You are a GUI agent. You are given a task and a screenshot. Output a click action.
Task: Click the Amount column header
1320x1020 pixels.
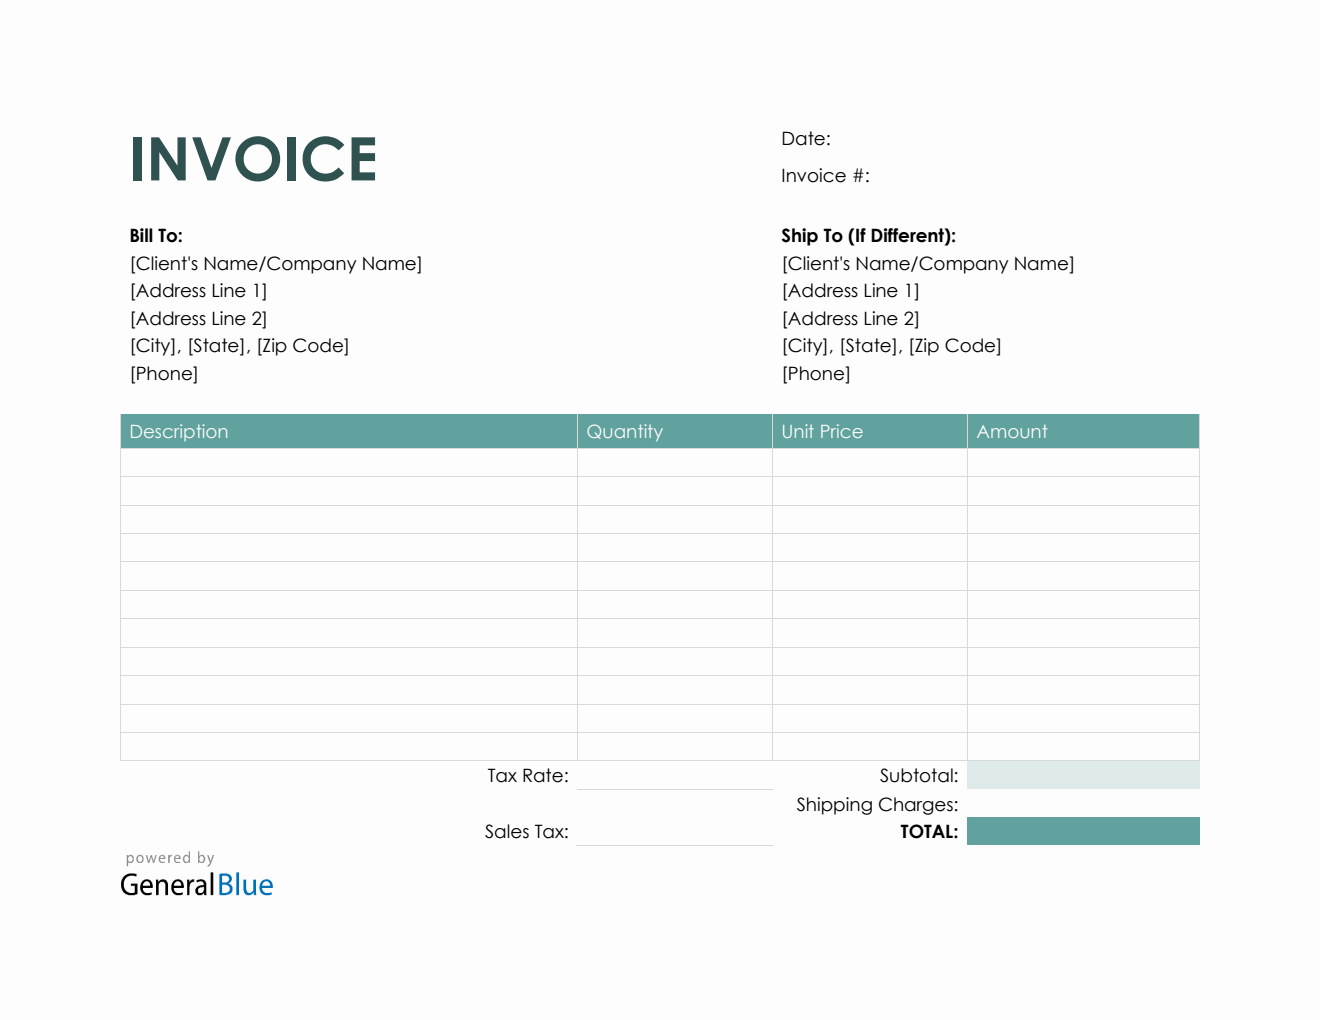point(1012,431)
